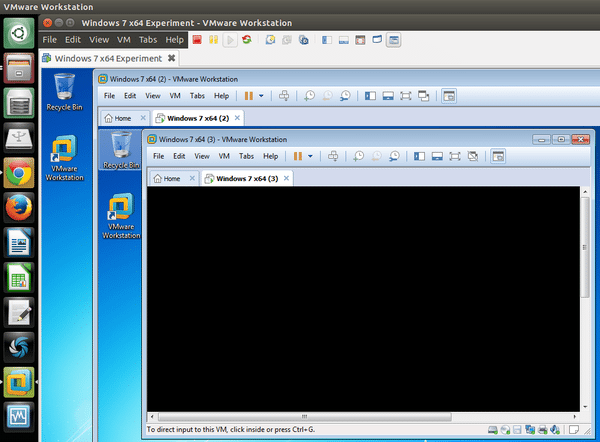The height and width of the screenshot is (442, 600).
Task: Toggle the sidebar library icon in outer toolbar
Action: (x=327, y=40)
